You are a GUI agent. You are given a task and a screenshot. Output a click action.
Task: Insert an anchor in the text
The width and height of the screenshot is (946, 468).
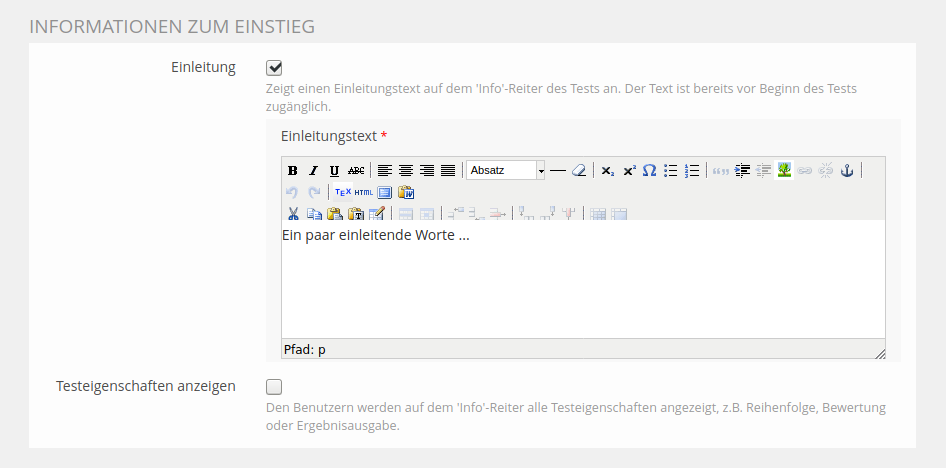point(846,171)
